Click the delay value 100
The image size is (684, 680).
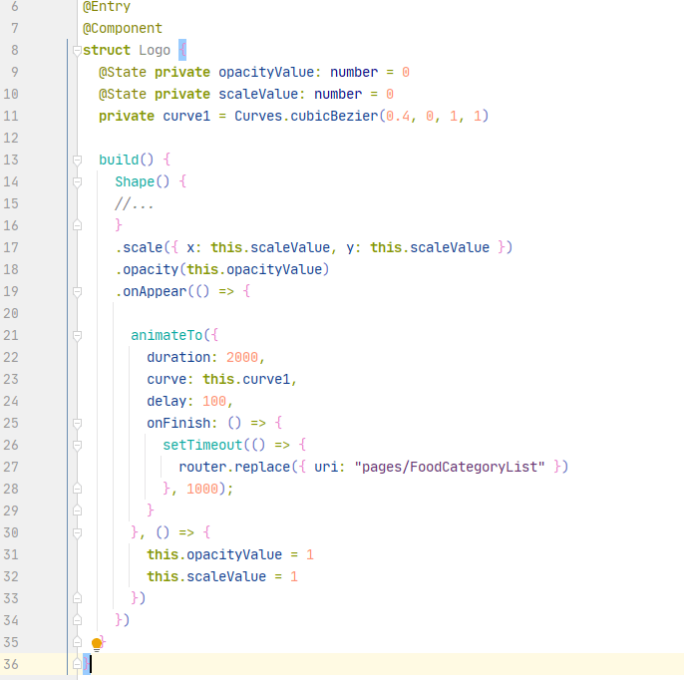pyautogui.click(x=214, y=401)
